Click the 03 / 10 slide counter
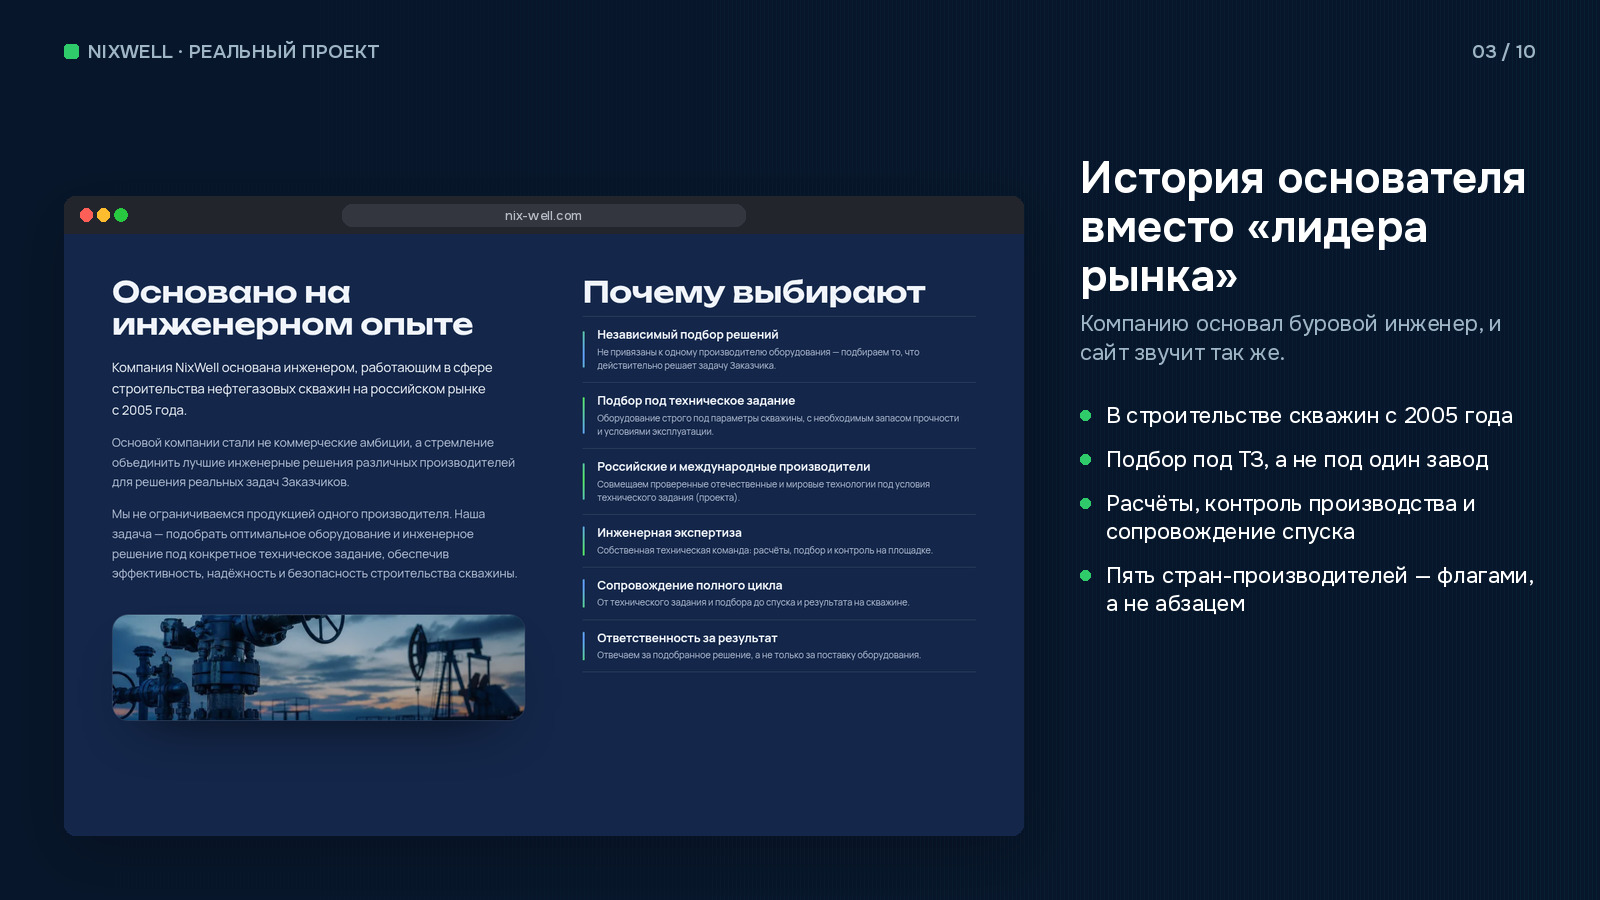1600x900 pixels. [1503, 51]
